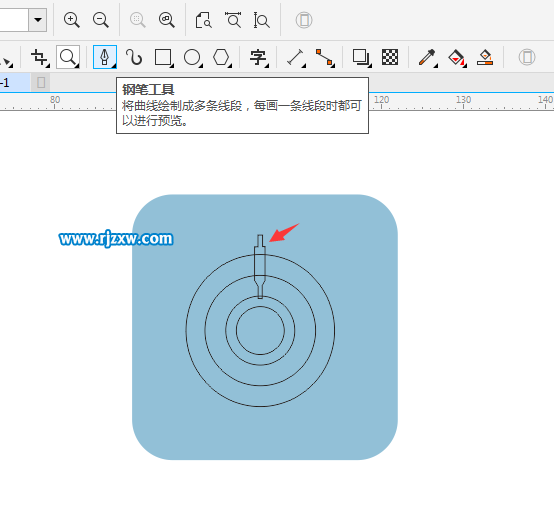The width and height of the screenshot is (554, 518).
Task: Select the Zoom tool in toolbox
Action: pos(68,57)
